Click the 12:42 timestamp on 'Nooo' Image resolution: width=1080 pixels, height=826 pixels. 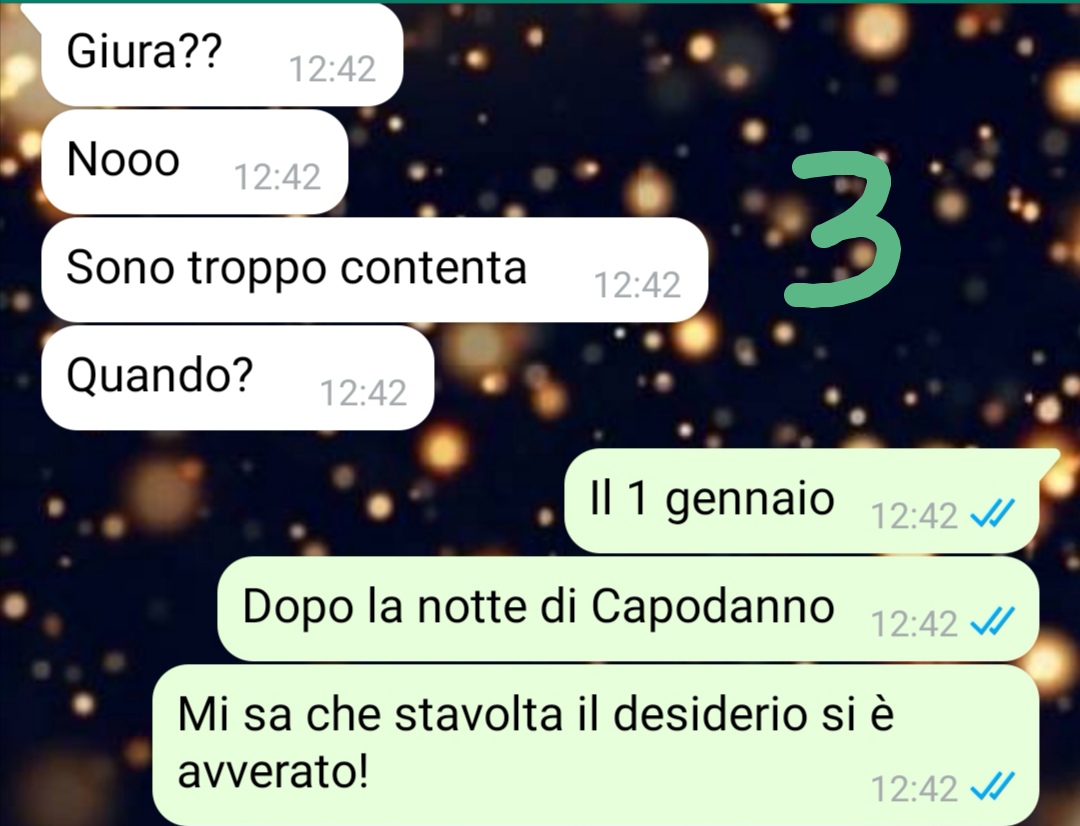tap(277, 177)
